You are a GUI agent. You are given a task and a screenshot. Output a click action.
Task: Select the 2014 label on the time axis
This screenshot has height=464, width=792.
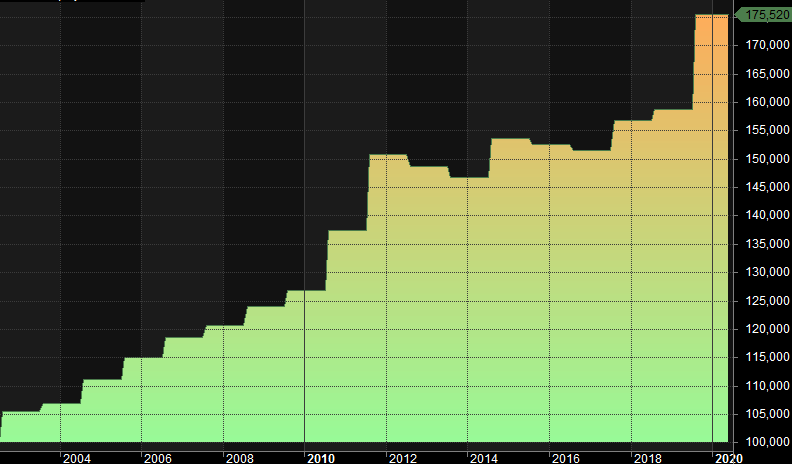click(x=483, y=457)
